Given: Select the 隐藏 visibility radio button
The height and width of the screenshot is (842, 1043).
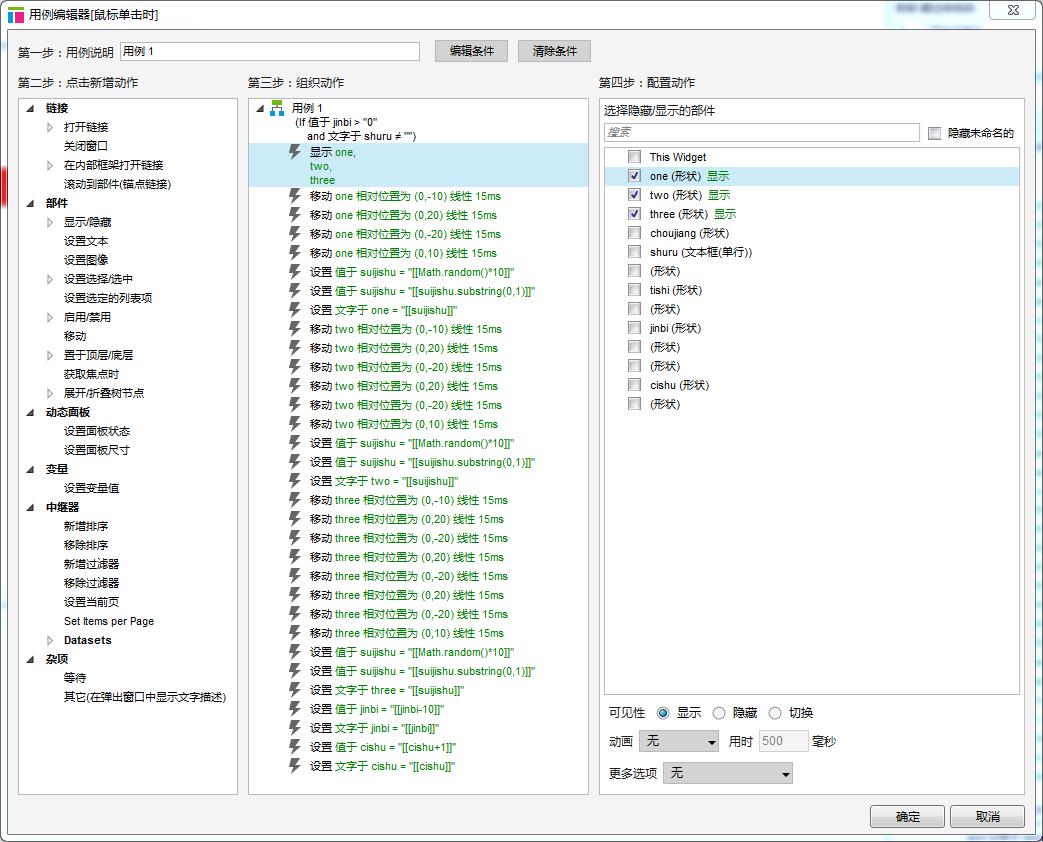Looking at the screenshot, I should [718, 713].
